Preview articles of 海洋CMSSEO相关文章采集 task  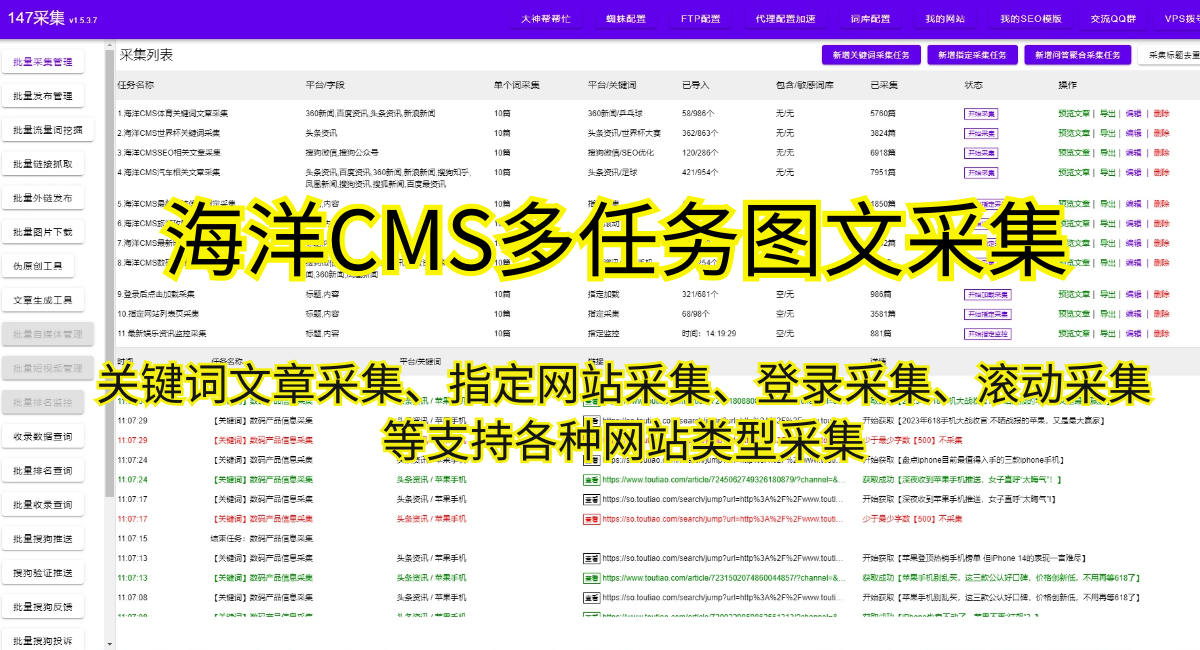(x=1074, y=152)
